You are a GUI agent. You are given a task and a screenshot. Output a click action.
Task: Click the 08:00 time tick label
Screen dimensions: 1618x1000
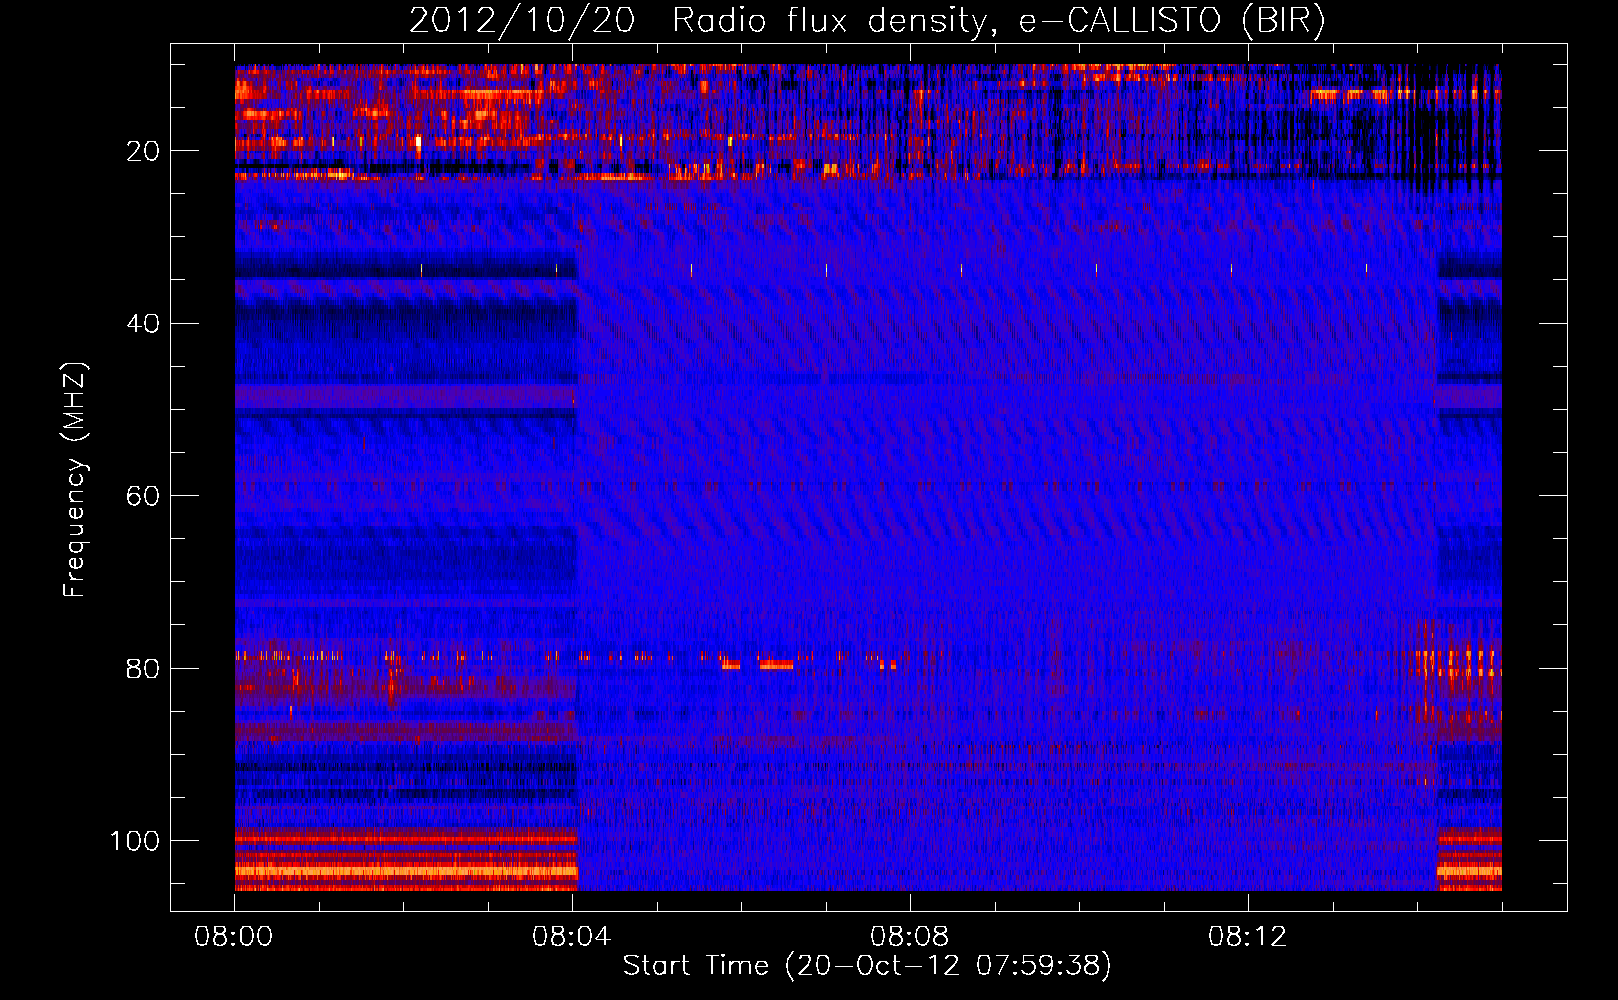tap(234, 937)
